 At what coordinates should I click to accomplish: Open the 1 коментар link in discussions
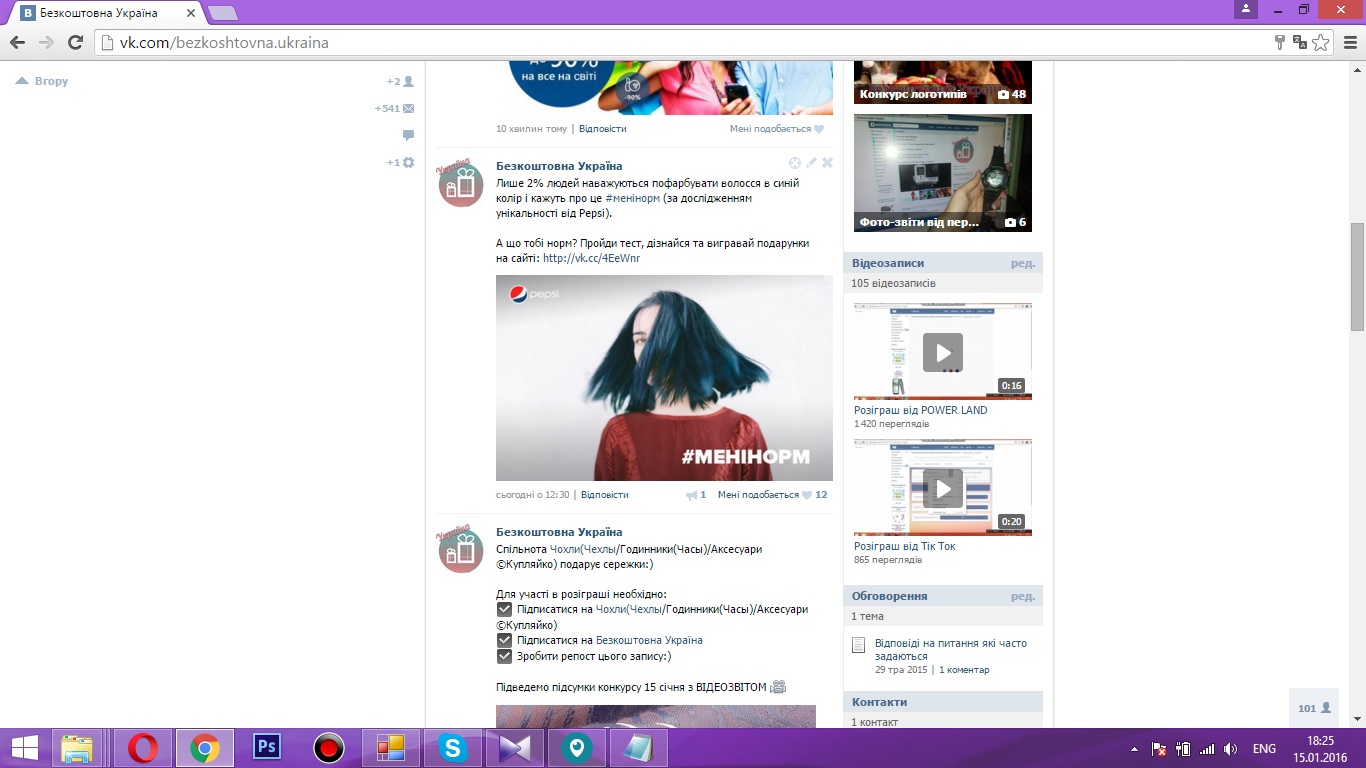pos(963,670)
